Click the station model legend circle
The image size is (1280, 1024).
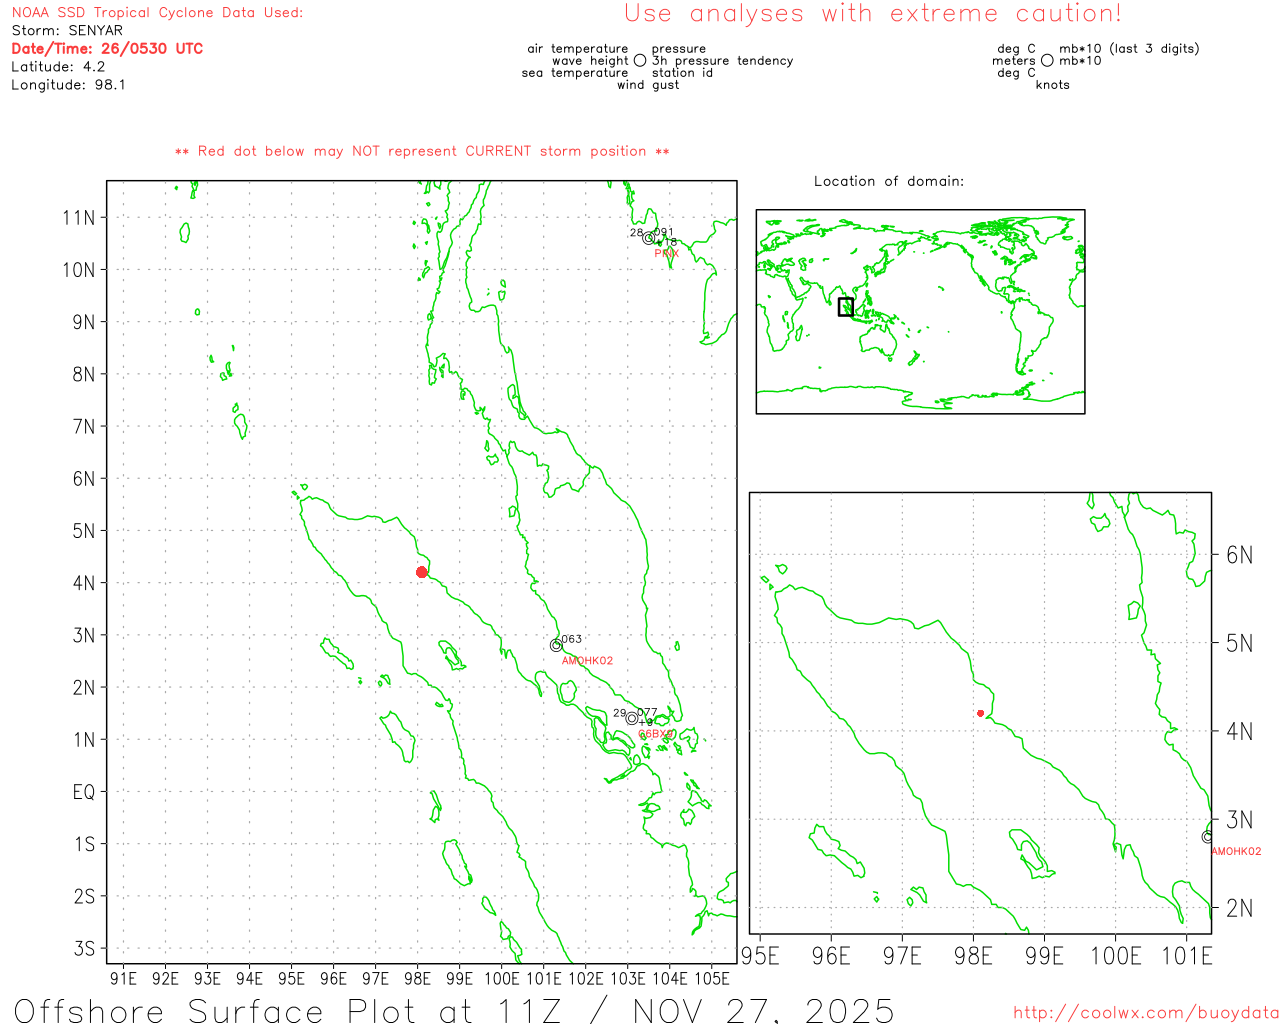tap(640, 61)
